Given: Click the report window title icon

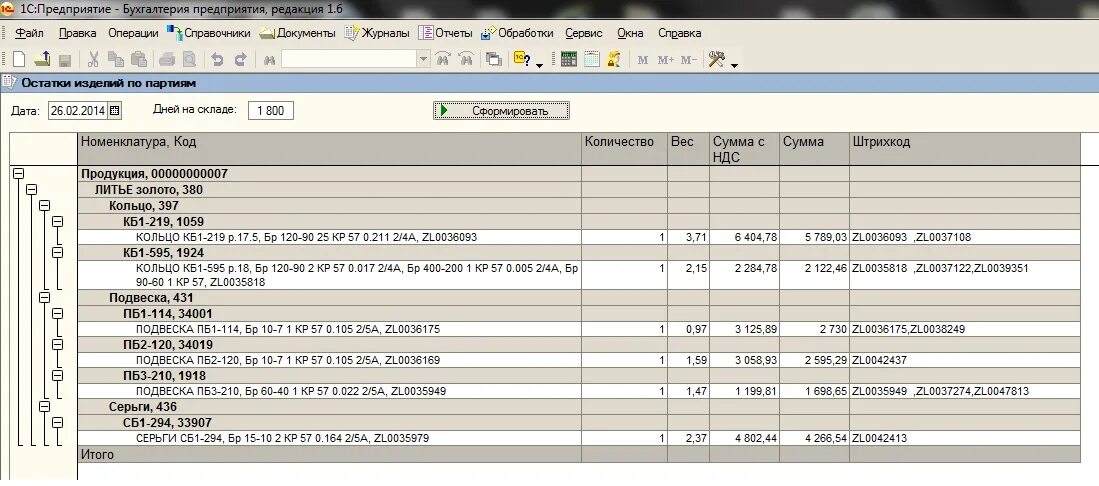Looking at the screenshot, I should [x=8, y=83].
